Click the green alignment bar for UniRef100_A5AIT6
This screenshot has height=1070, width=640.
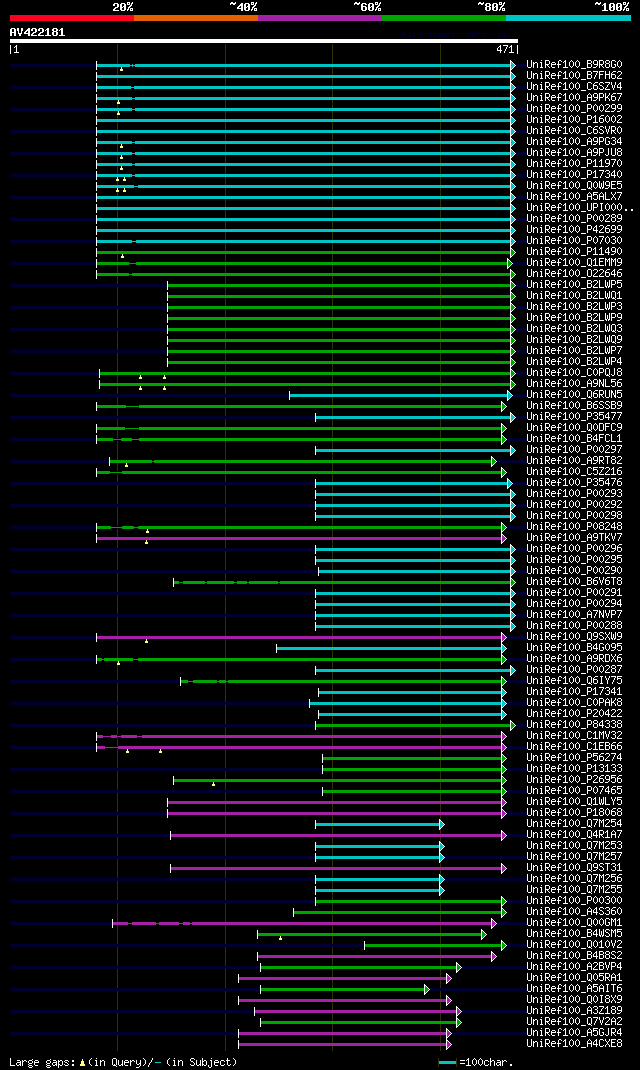(x=345, y=989)
